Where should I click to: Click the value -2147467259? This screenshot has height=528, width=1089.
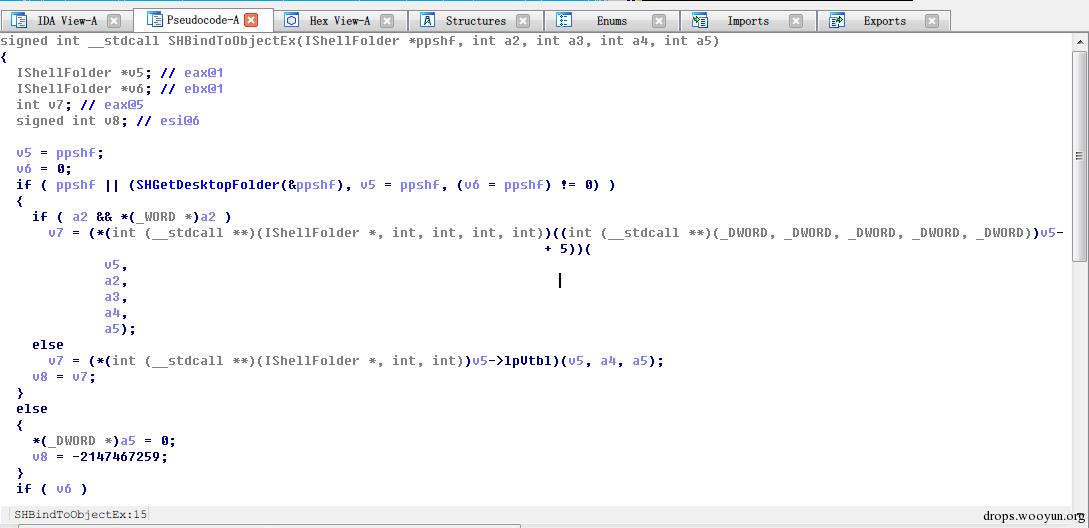point(115,456)
